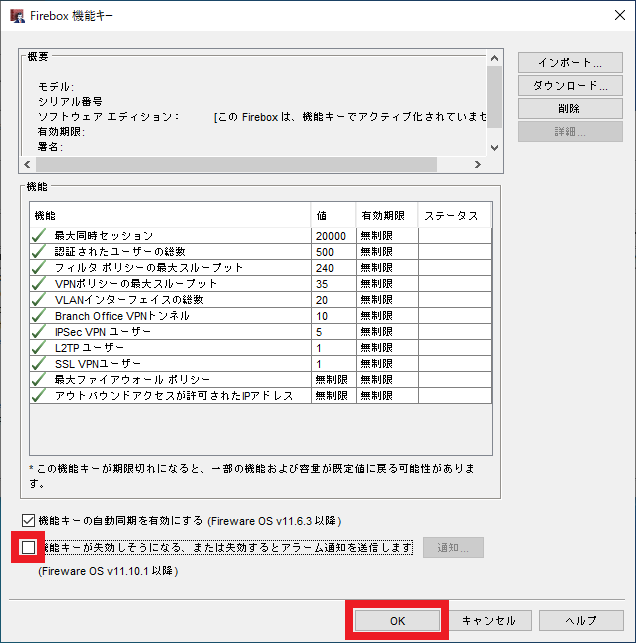Click the 削除 button
The height and width of the screenshot is (643, 636).
point(570,108)
